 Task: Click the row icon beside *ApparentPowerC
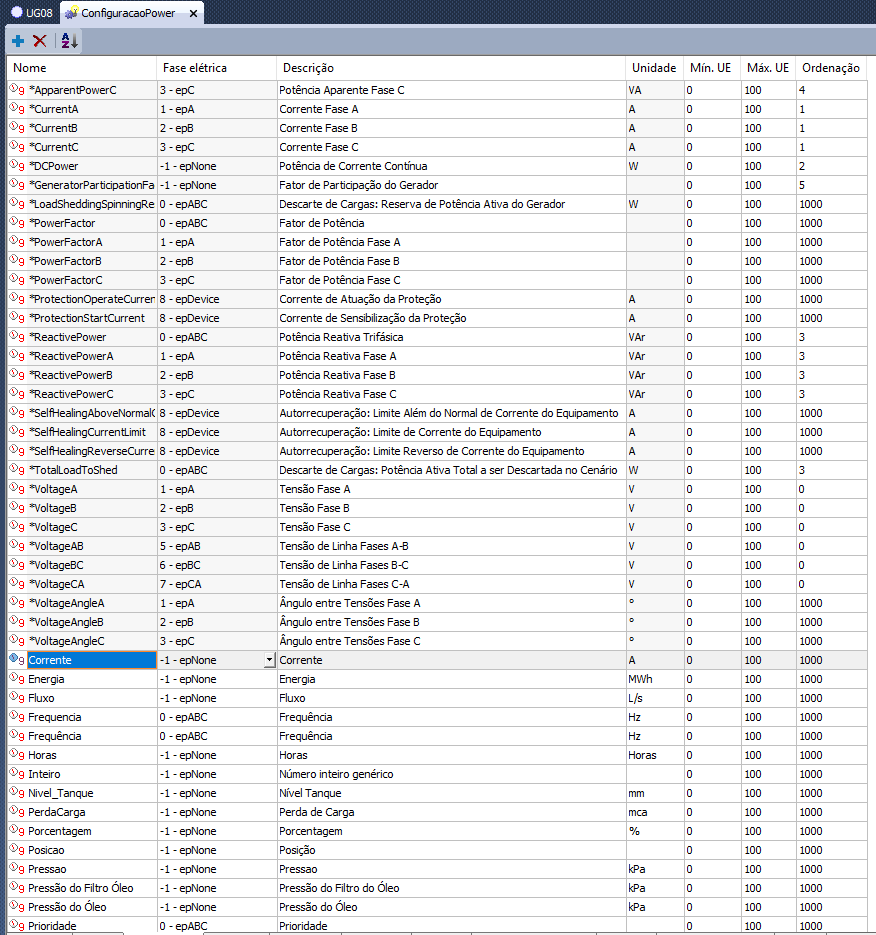[x=17, y=90]
